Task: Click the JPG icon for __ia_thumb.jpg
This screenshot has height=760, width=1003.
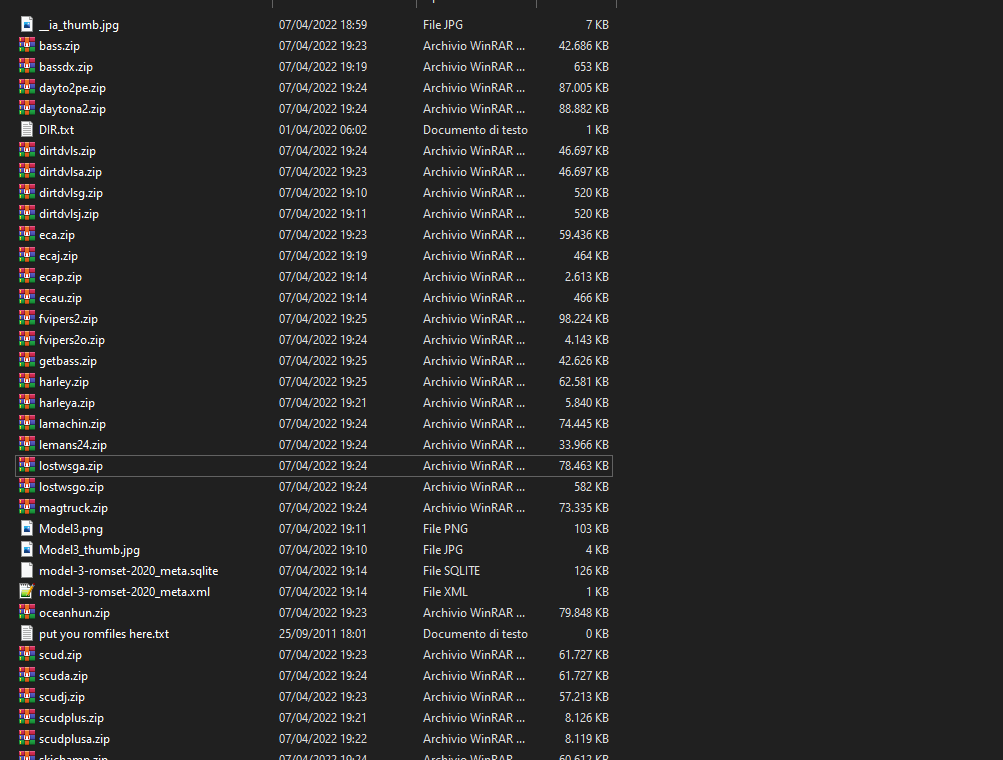Action: (x=27, y=24)
